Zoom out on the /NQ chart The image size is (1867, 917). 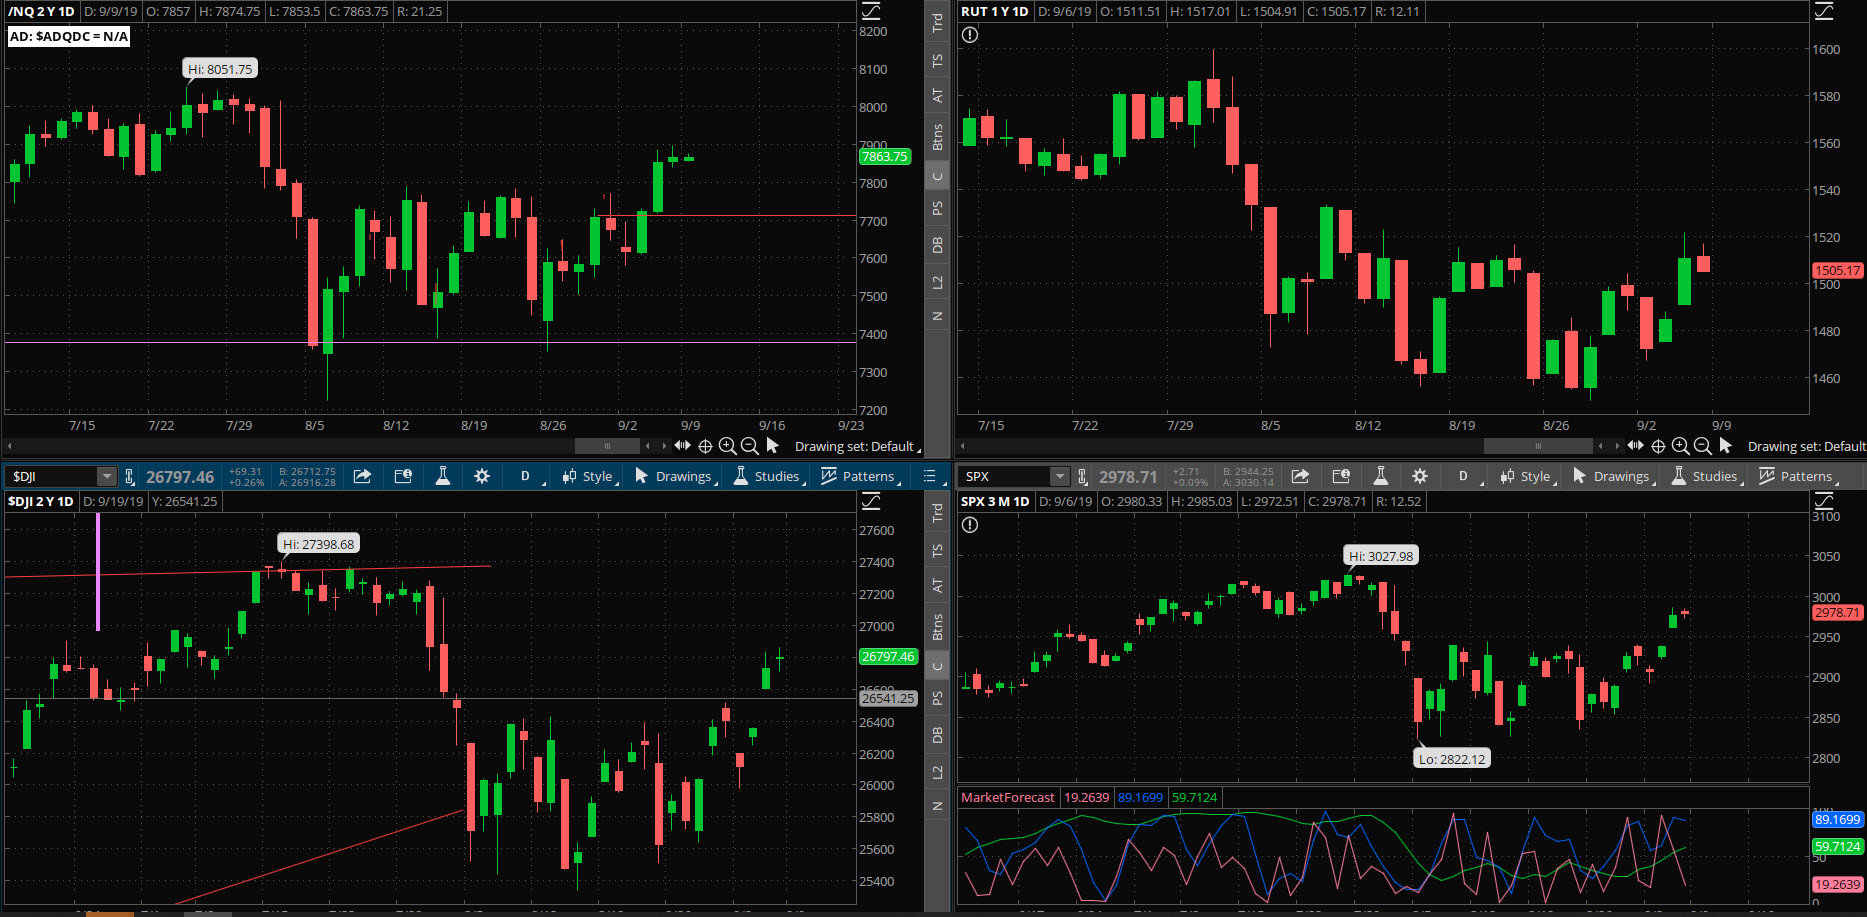(750, 446)
